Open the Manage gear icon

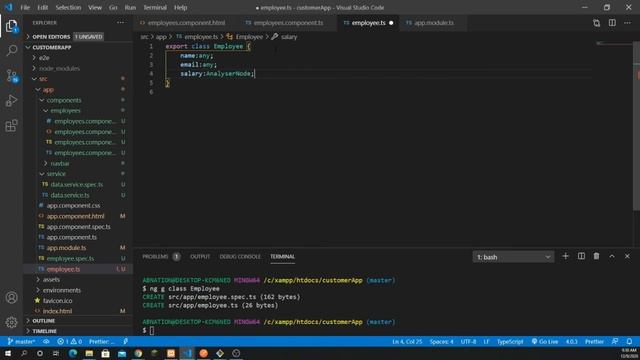pos(11,322)
